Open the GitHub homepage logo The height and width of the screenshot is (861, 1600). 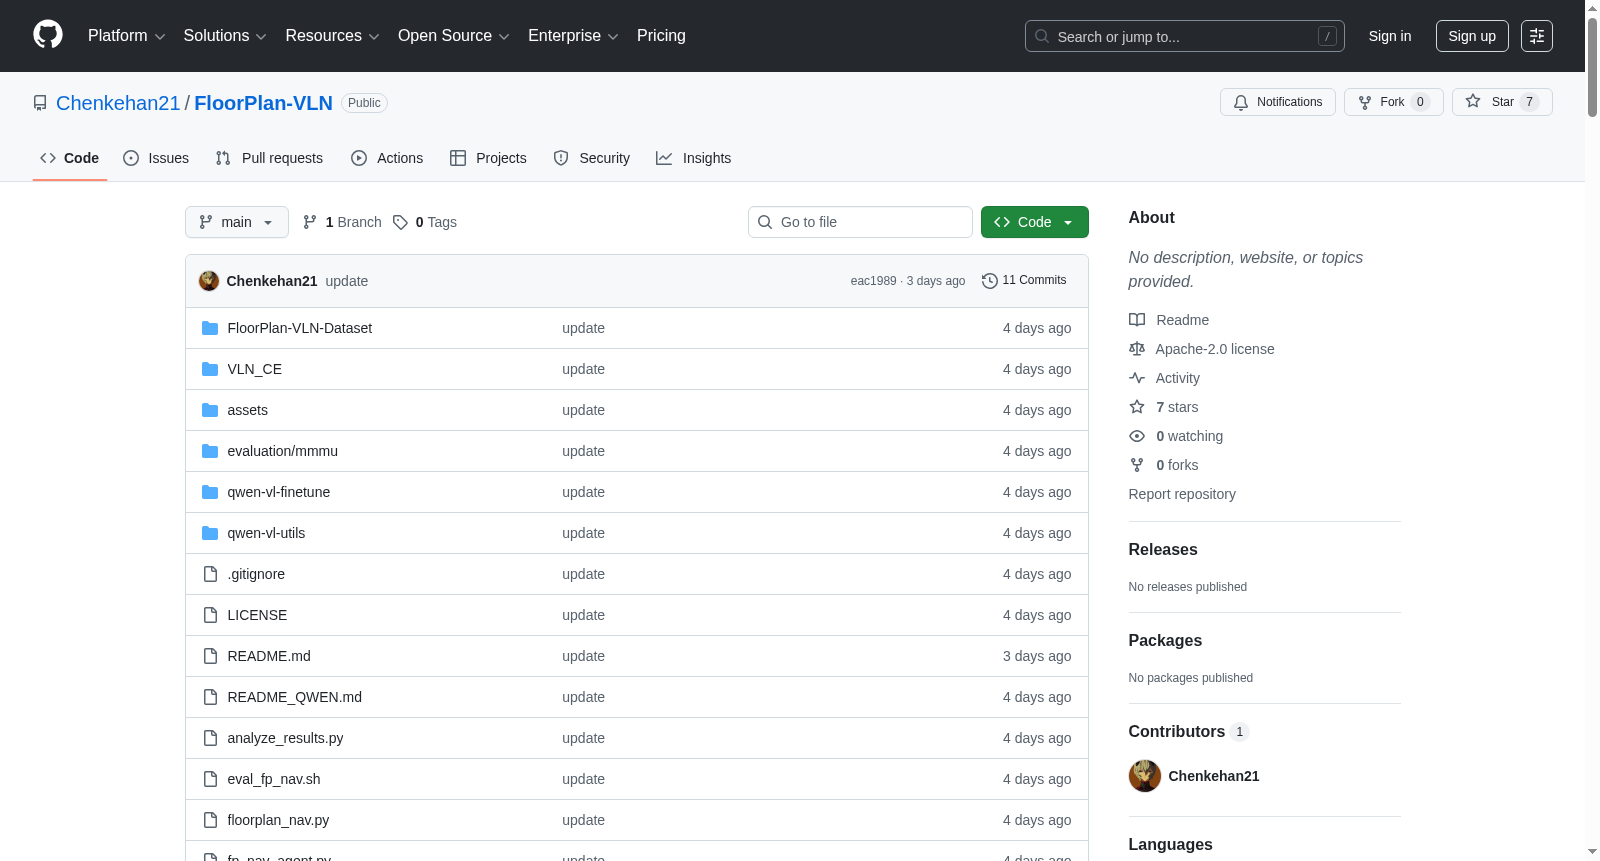point(48,35)
